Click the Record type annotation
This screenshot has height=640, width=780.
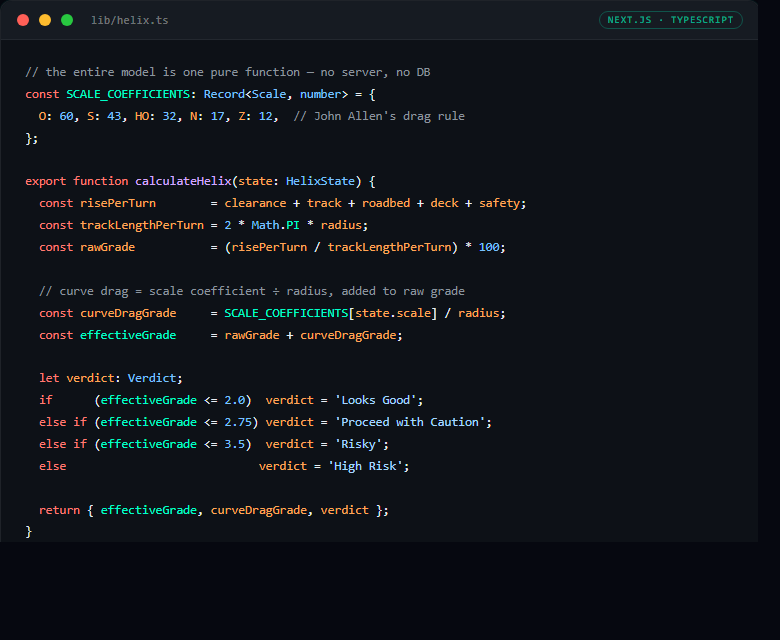(224, 94)
